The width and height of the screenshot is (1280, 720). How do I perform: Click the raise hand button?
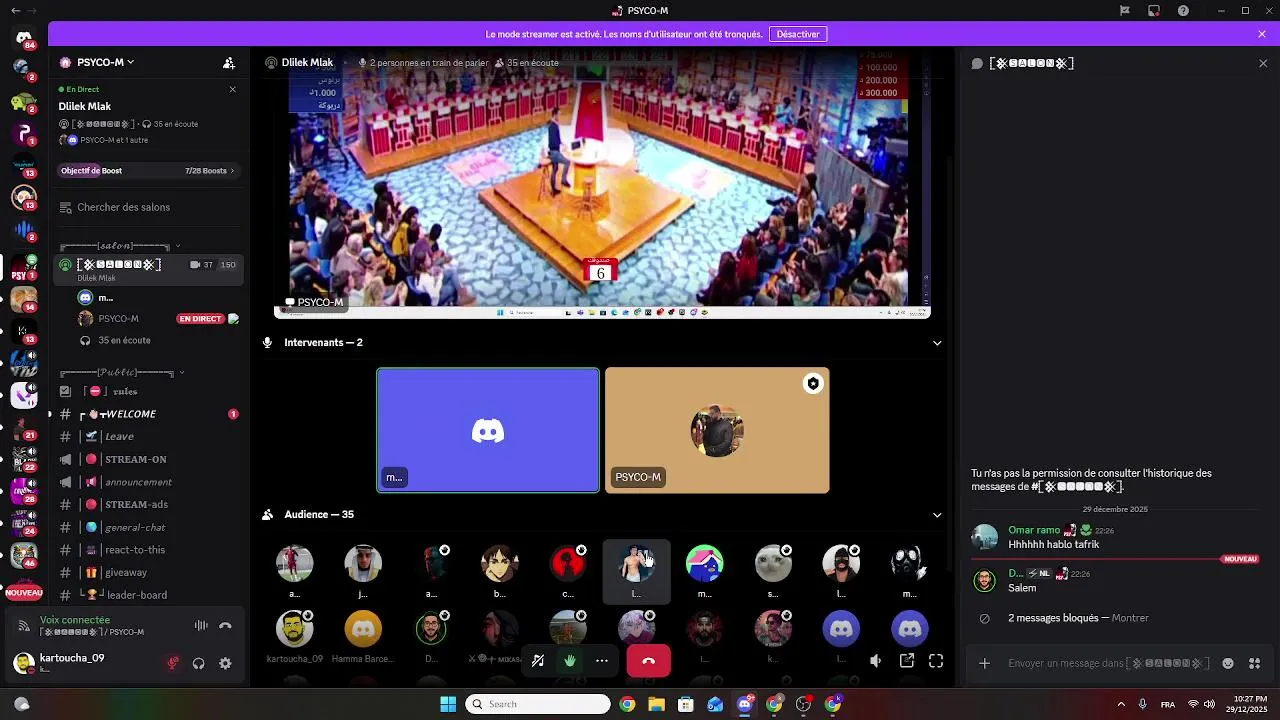click(570, 661)
